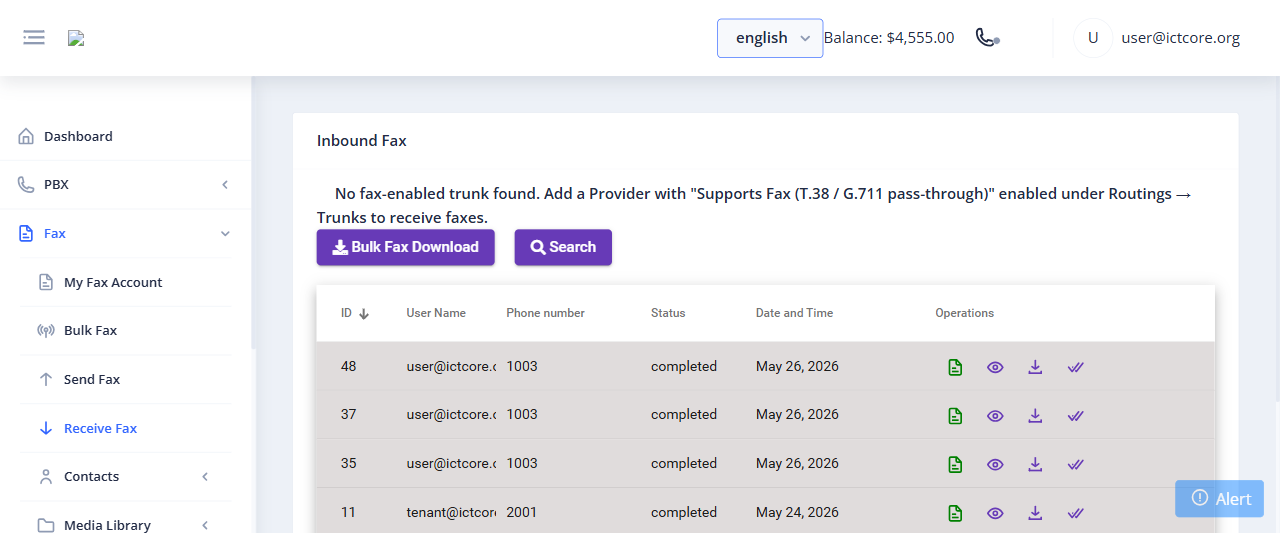View fax 35 with eye icon
This screenshot has height=533, width=1280.
coord(995,464)
